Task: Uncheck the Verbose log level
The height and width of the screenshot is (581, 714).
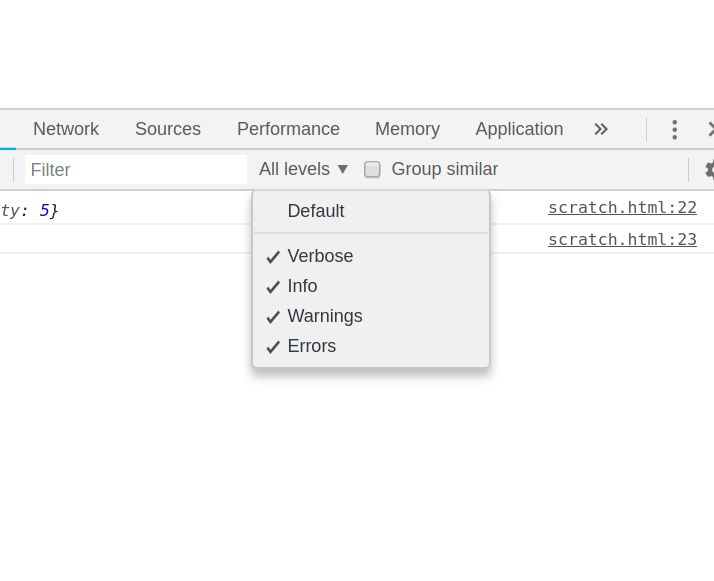Action: [x=371, y=256]
